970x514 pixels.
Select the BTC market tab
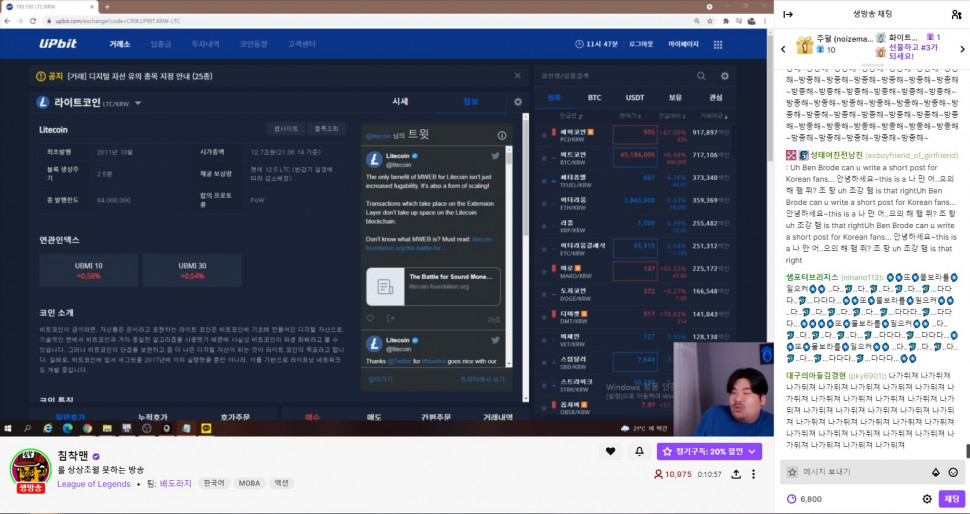coord(594,97)
